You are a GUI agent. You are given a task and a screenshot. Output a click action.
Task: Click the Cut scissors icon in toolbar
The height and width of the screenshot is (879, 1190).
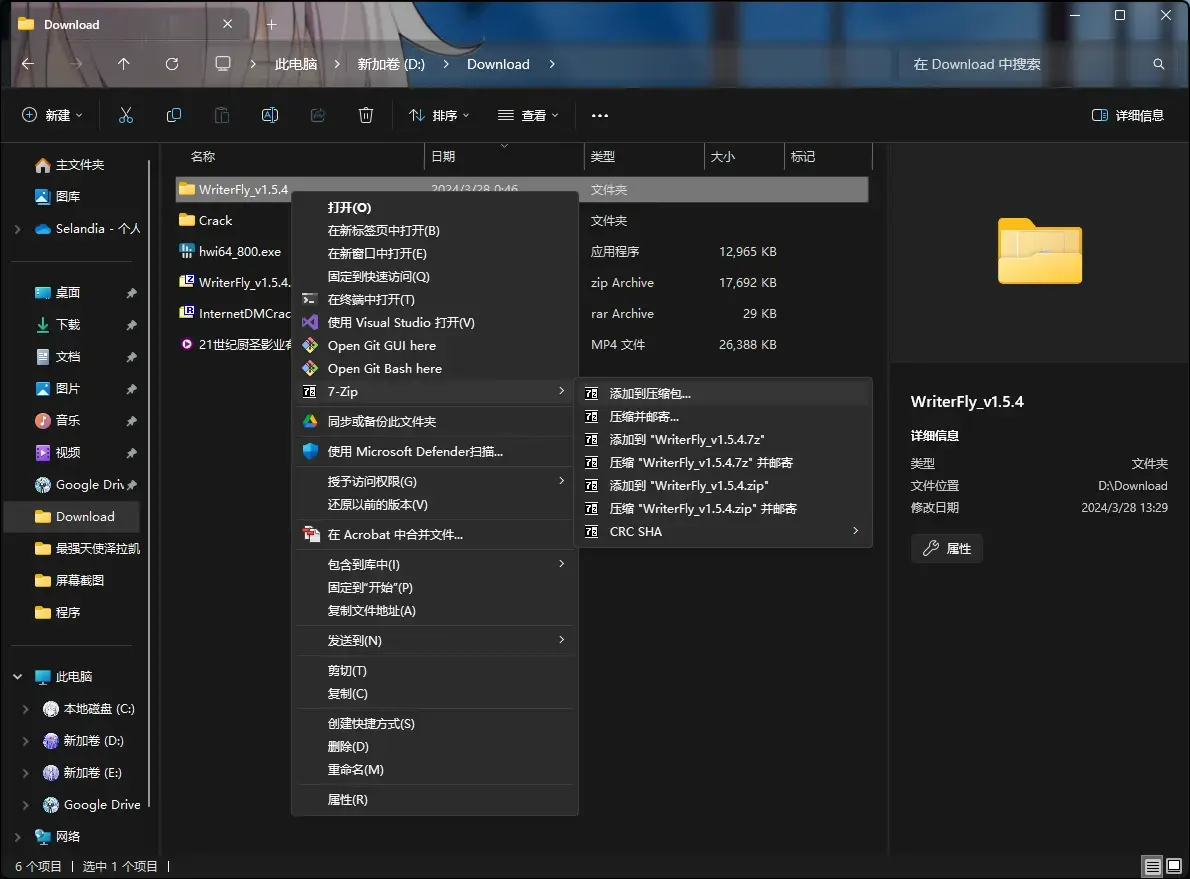126,115
